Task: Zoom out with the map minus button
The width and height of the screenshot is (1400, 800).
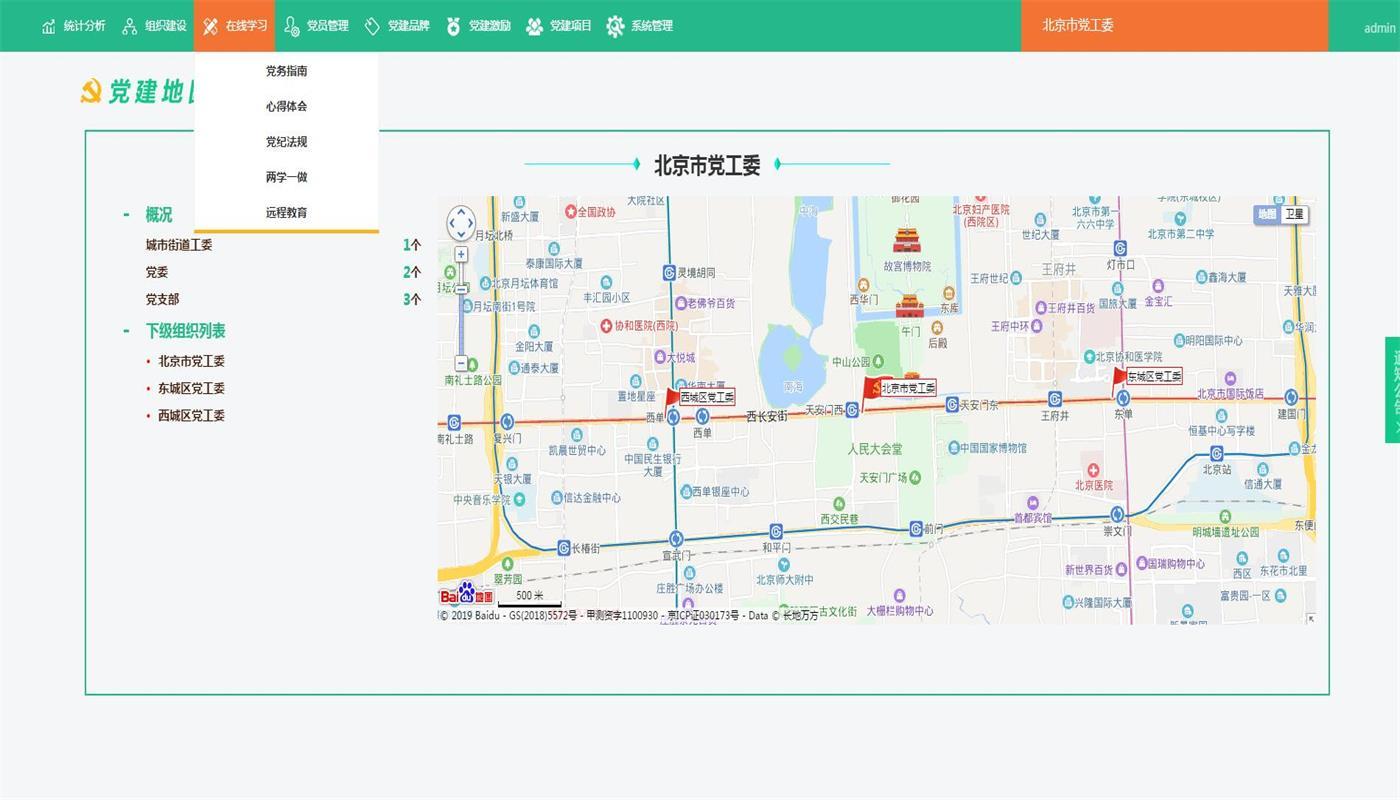Action: tap(461, 363)
